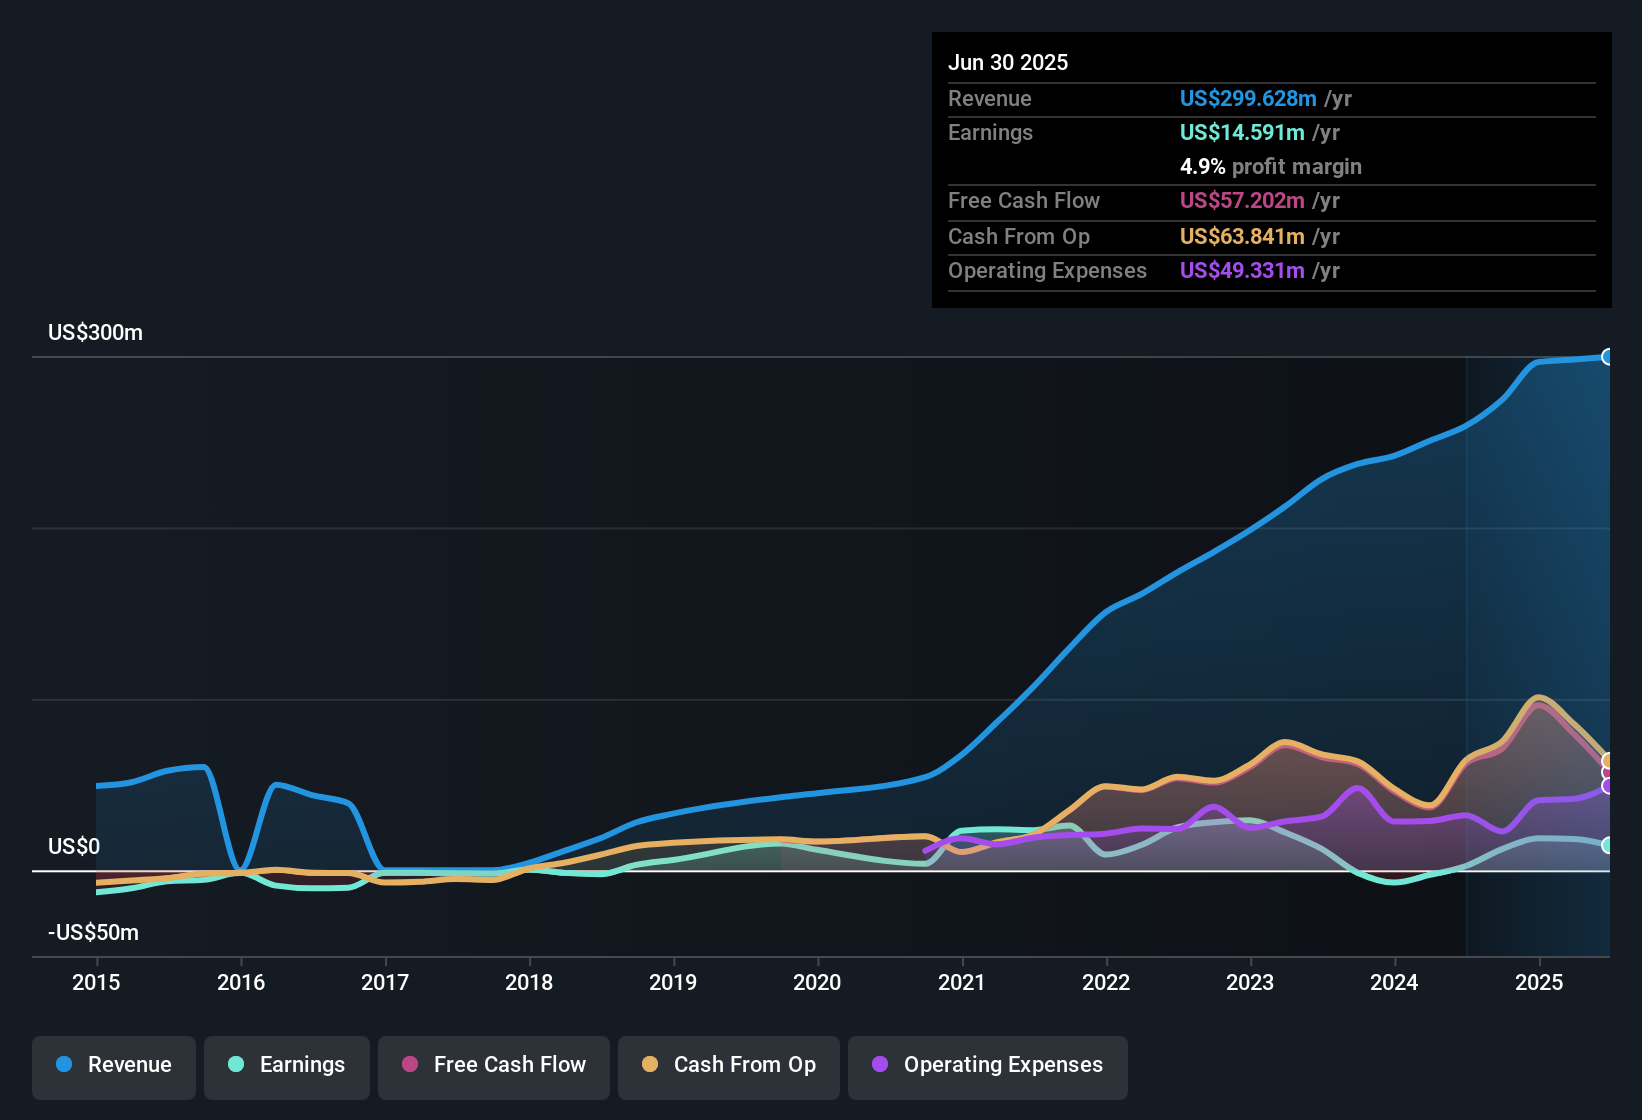Toggle the Free Cash Flow legend button

coord(494,1065)
